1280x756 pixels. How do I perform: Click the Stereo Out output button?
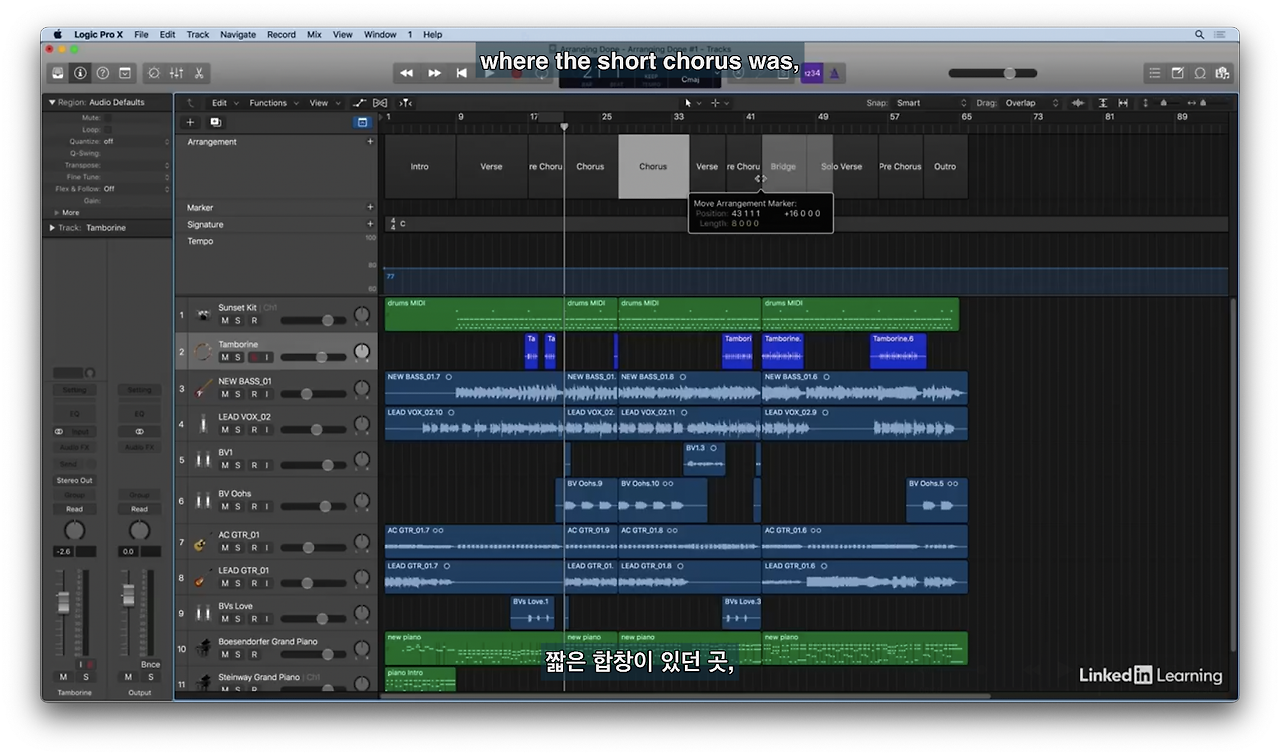pos(74,480)
